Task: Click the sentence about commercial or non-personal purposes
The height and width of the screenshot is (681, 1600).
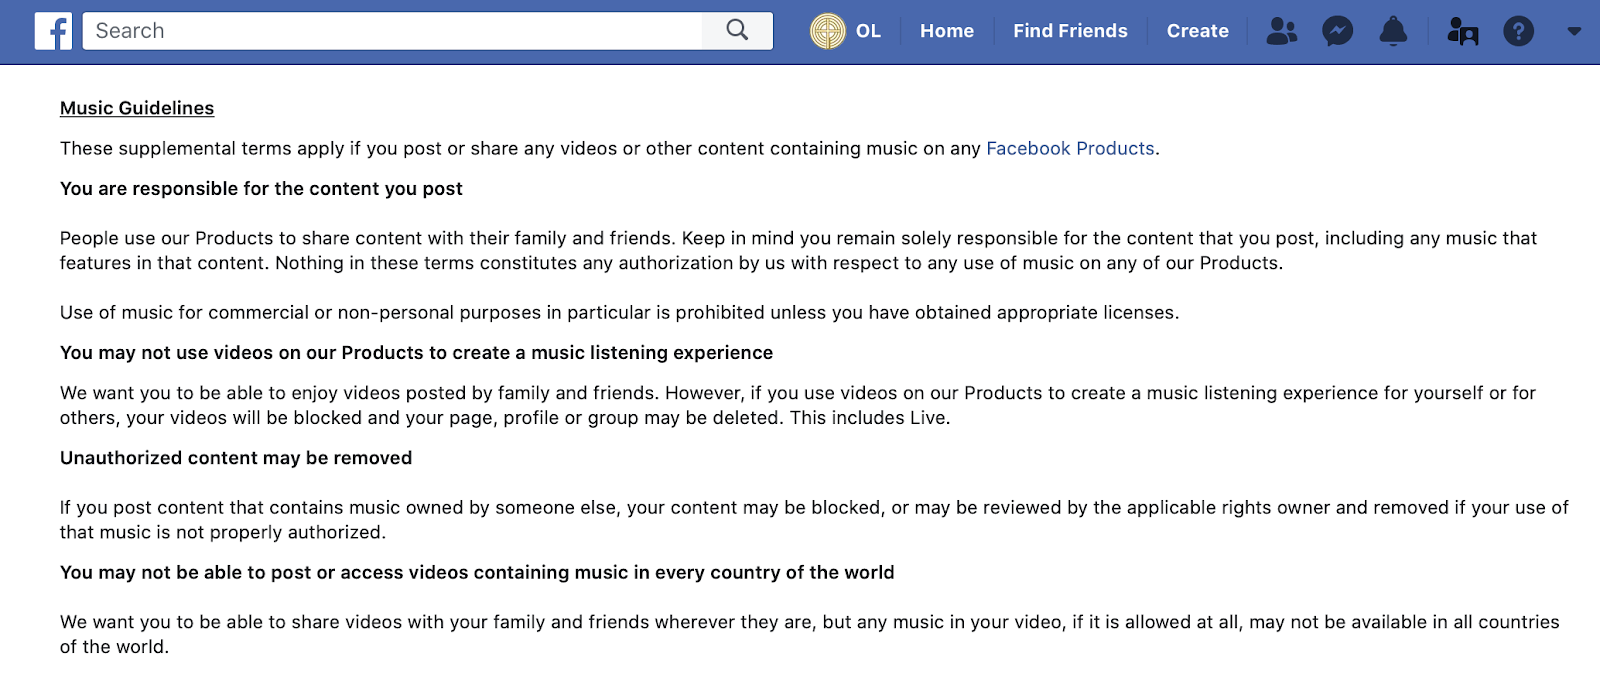Action: tap(619, 313)
